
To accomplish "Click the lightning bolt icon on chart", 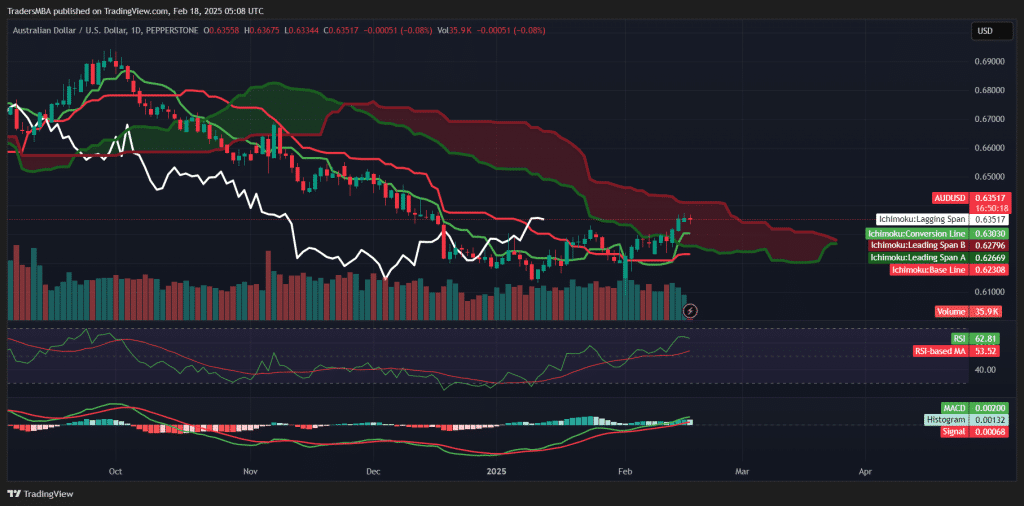I will (x=690, y=311).
